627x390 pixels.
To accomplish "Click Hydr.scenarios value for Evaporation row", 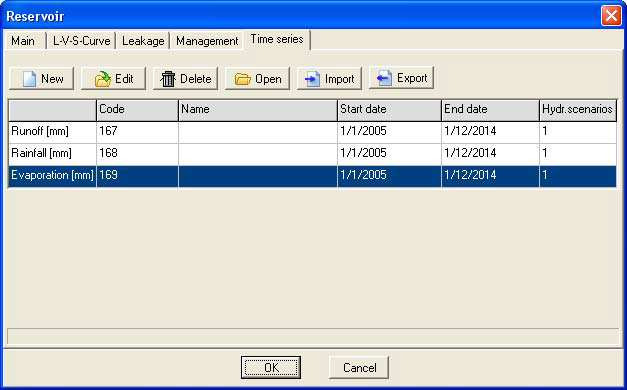I will coord(578,176).
